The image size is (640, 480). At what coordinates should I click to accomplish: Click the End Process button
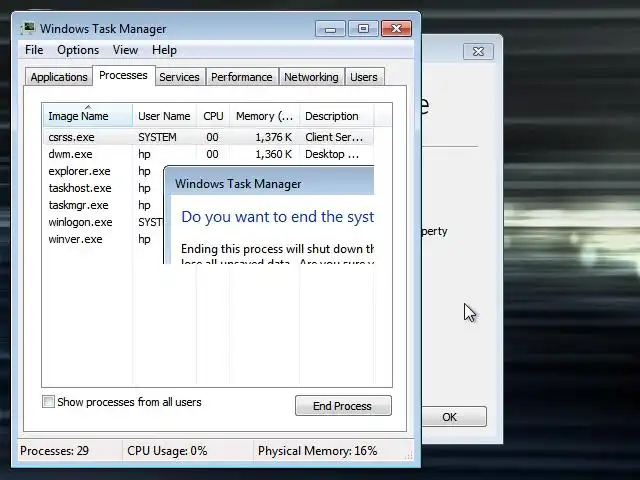343,406
